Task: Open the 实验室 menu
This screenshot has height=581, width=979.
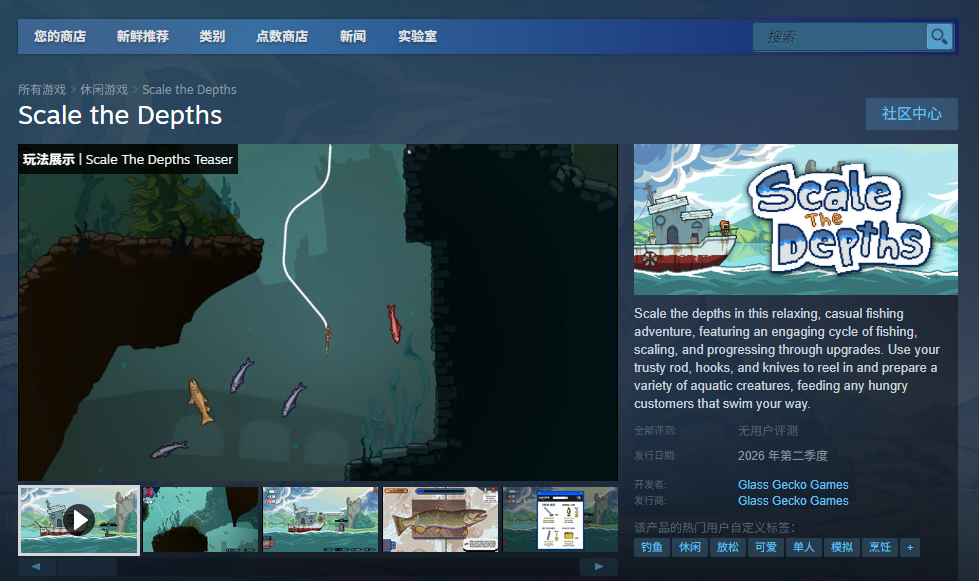Action: (x=418, y=37)
